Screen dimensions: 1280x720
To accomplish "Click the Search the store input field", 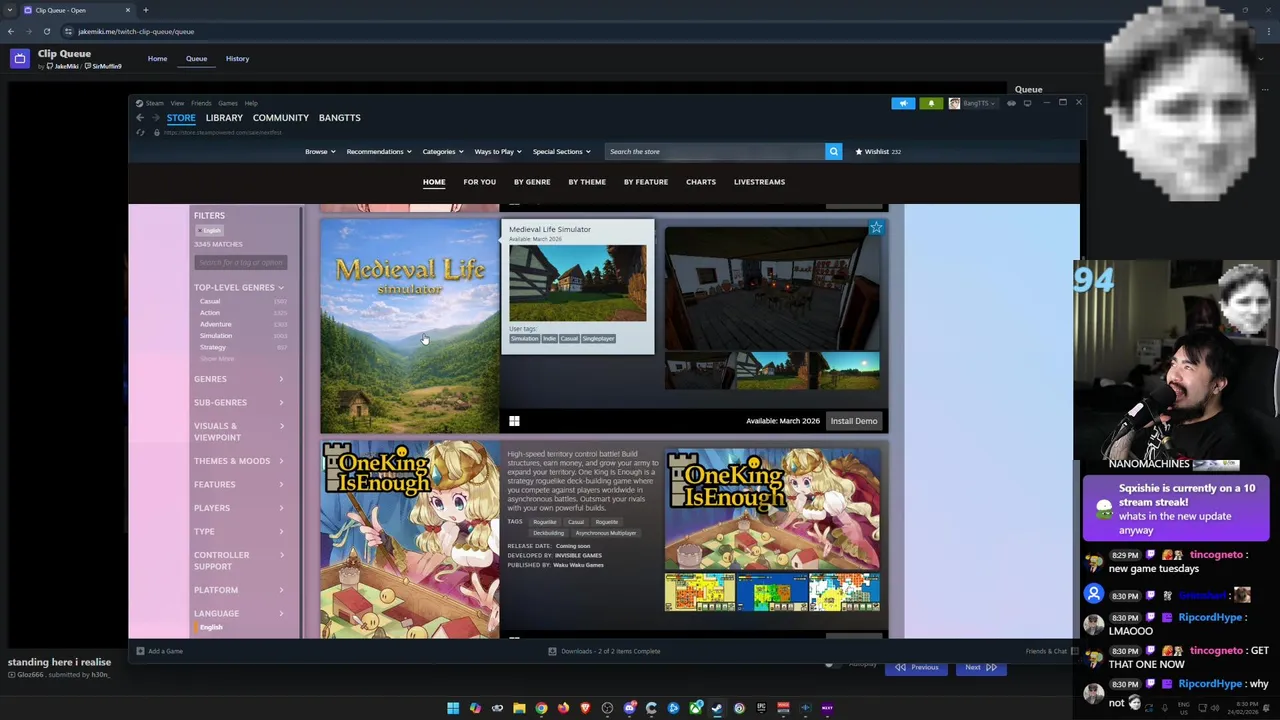I will tap(714, 152).
